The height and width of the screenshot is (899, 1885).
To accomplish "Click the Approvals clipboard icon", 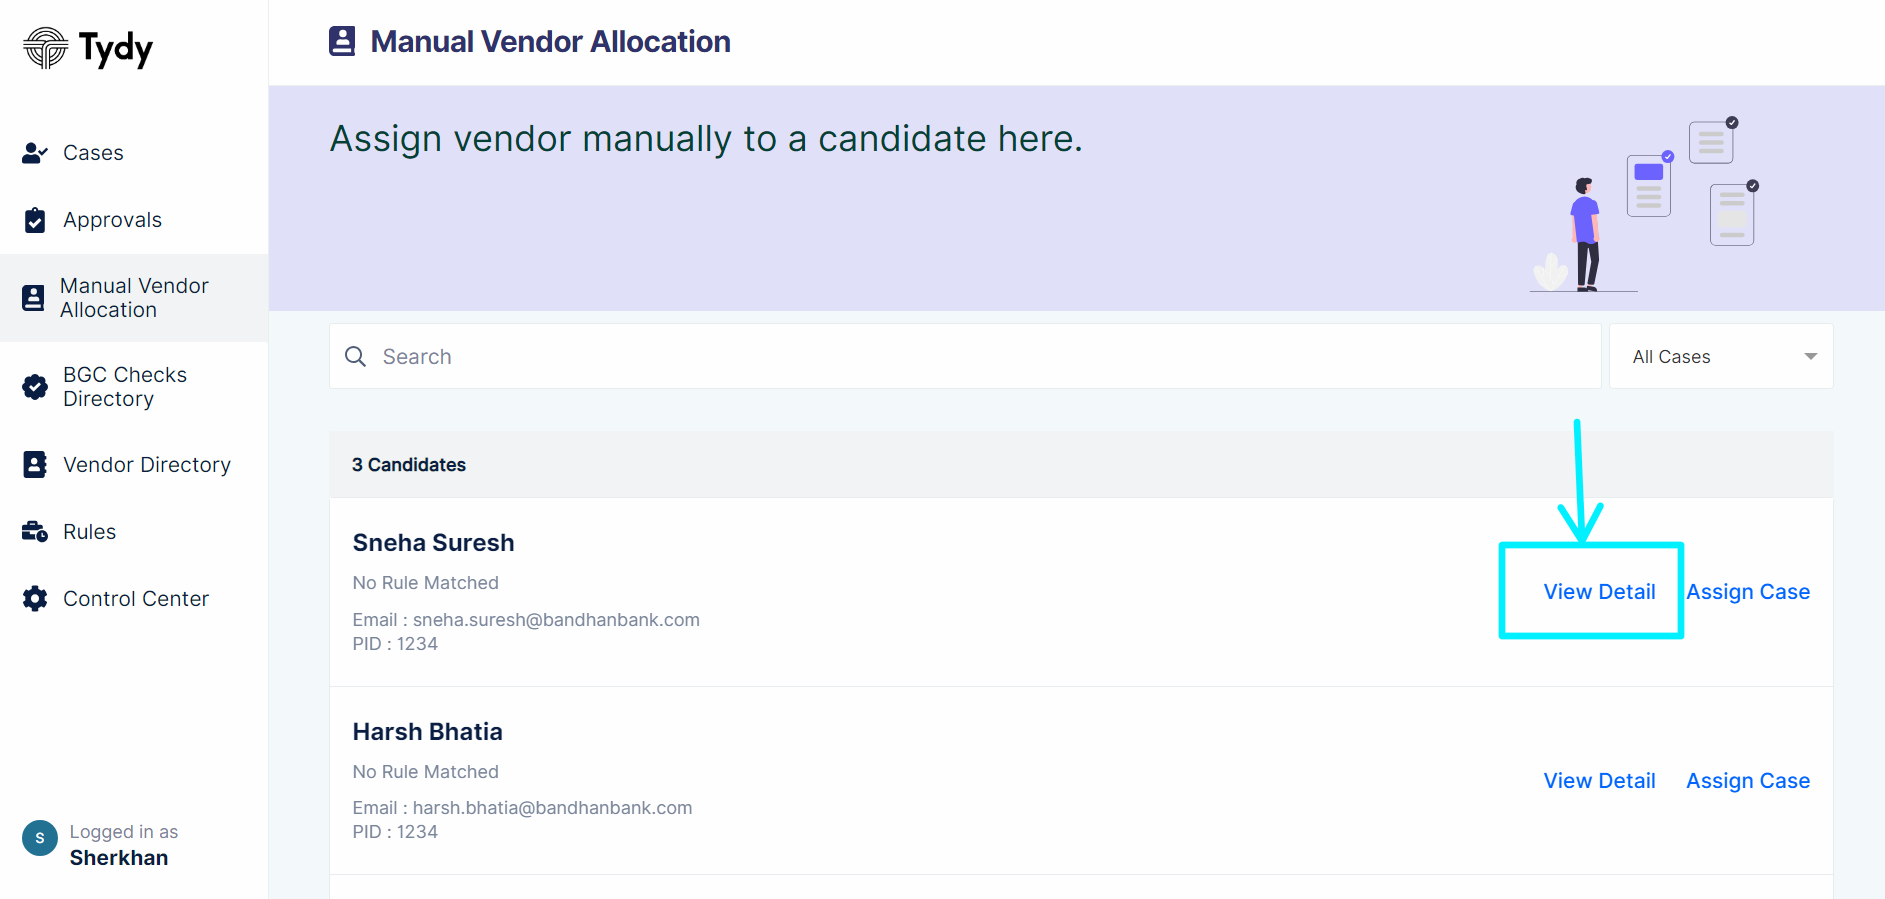I will click(x=35, y=220).
